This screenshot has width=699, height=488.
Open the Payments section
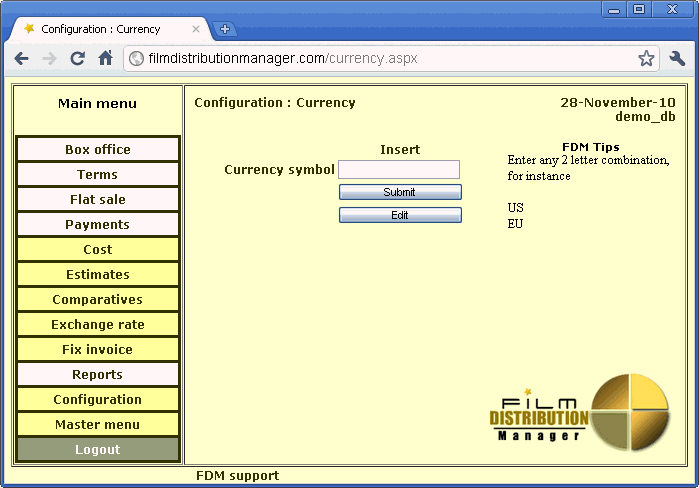[x=98, y=225]
